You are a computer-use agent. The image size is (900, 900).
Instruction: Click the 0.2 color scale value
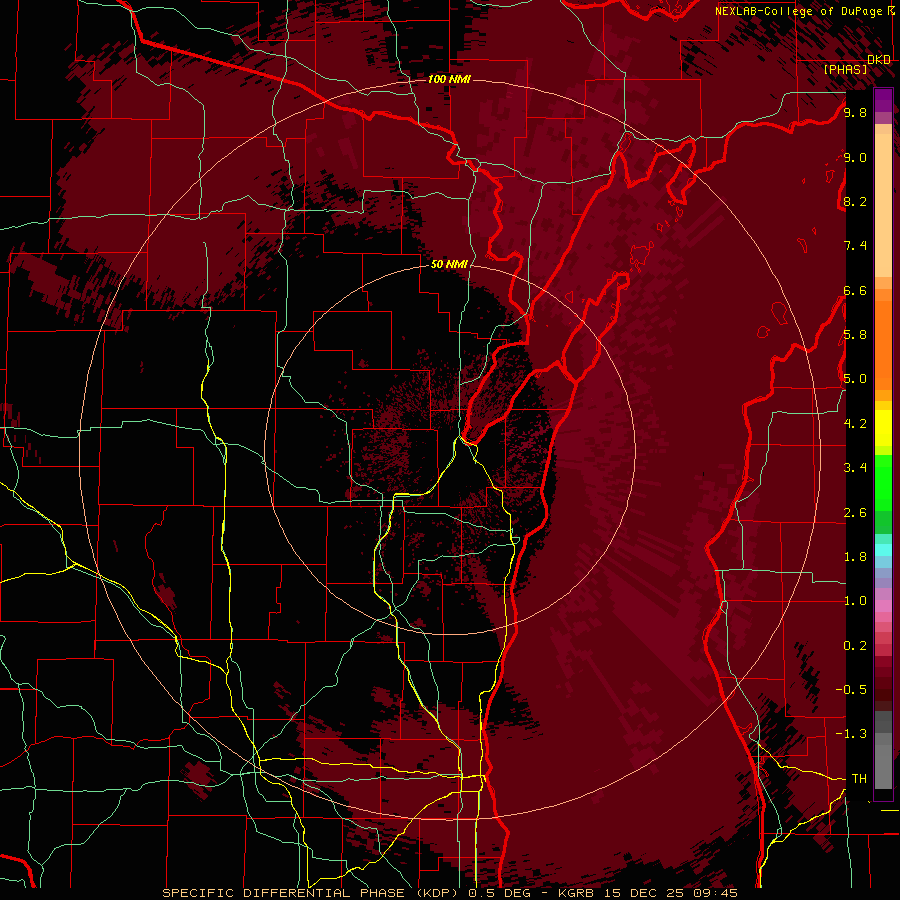tap(855, 646)
